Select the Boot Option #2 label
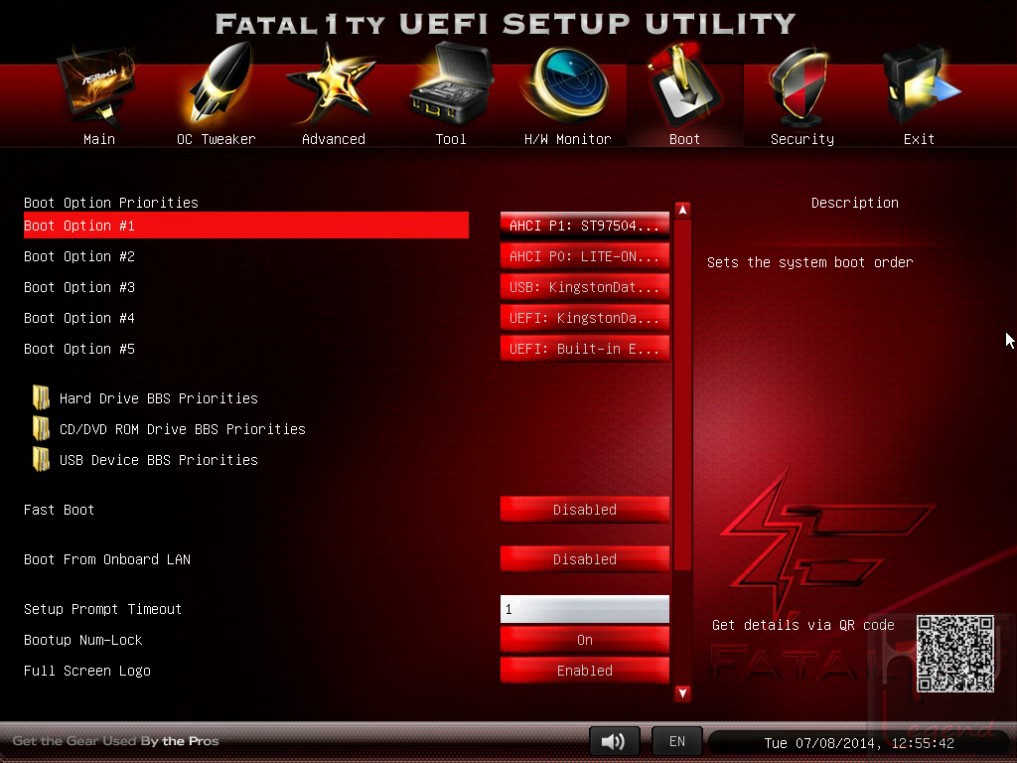This screenshot has width=1017, height=763. point(79,256)
